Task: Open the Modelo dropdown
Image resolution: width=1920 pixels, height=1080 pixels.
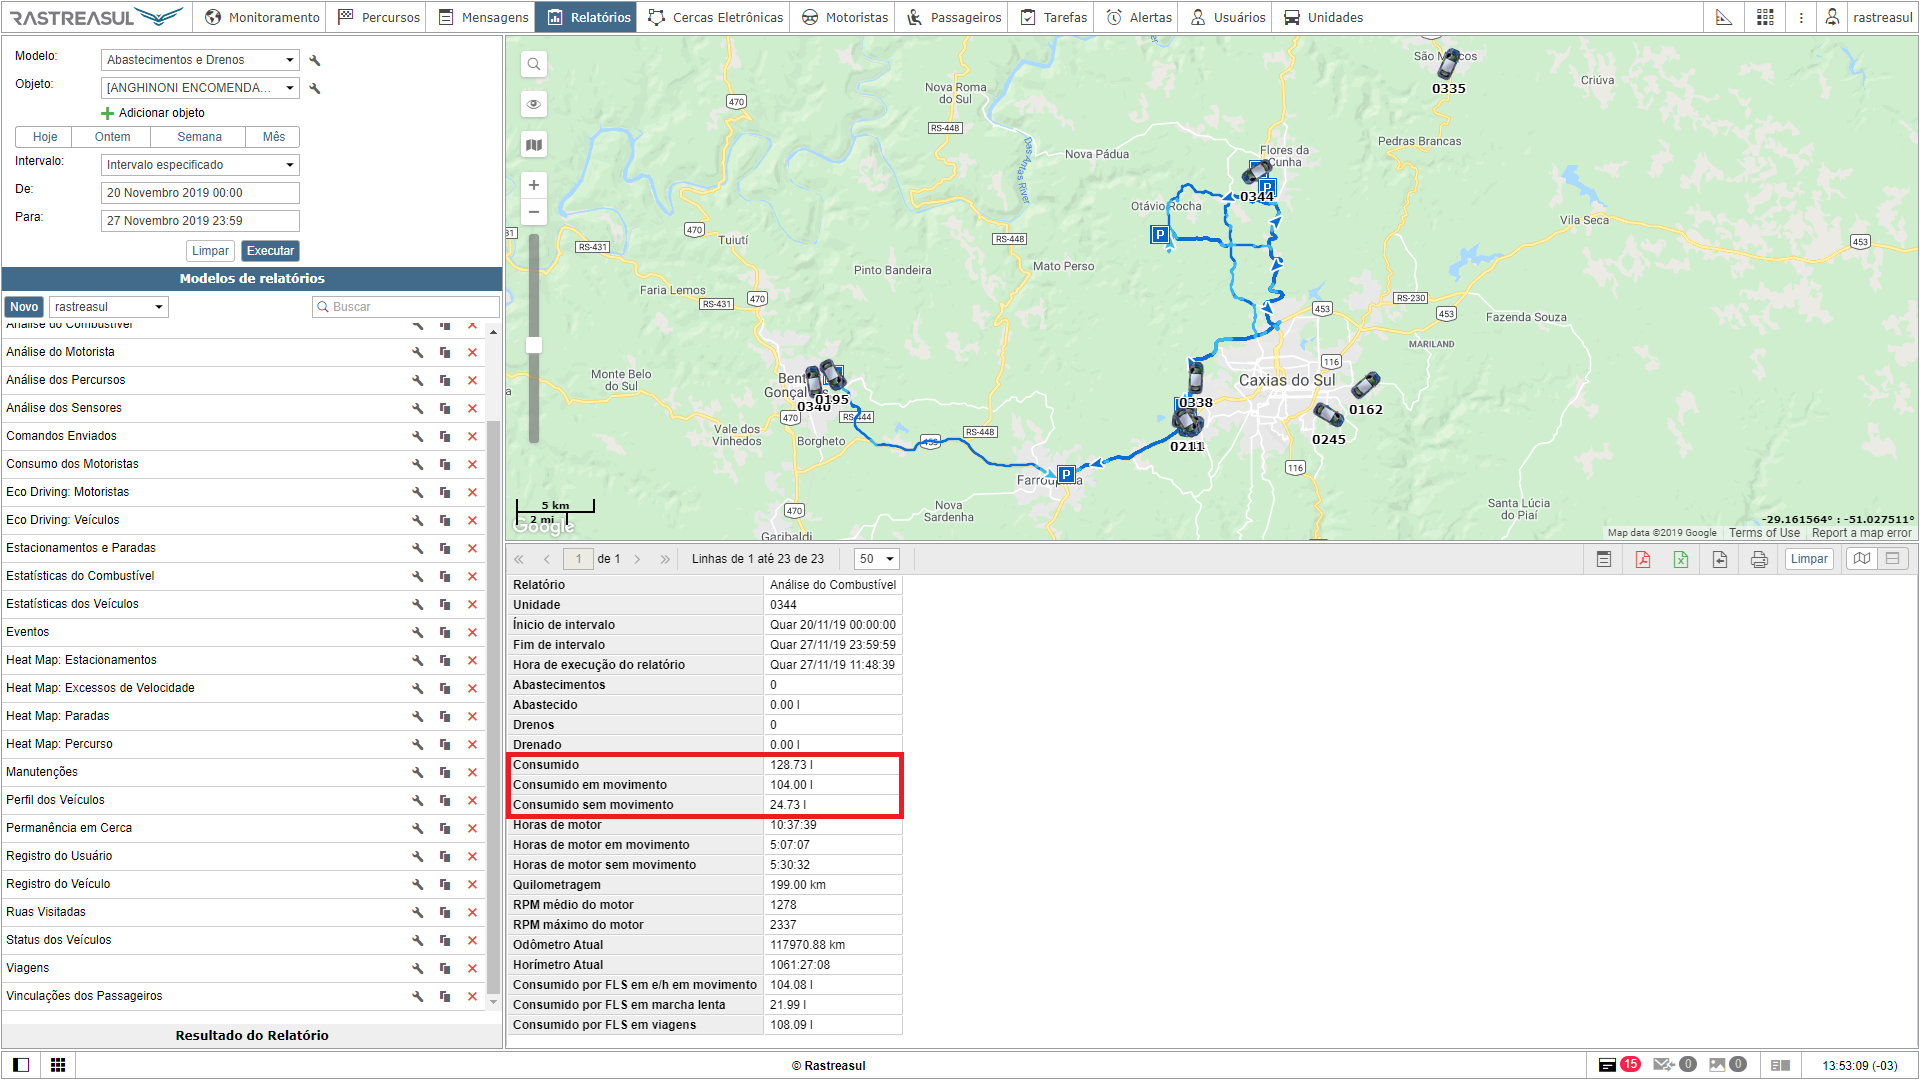Action: tap(200, 60)
